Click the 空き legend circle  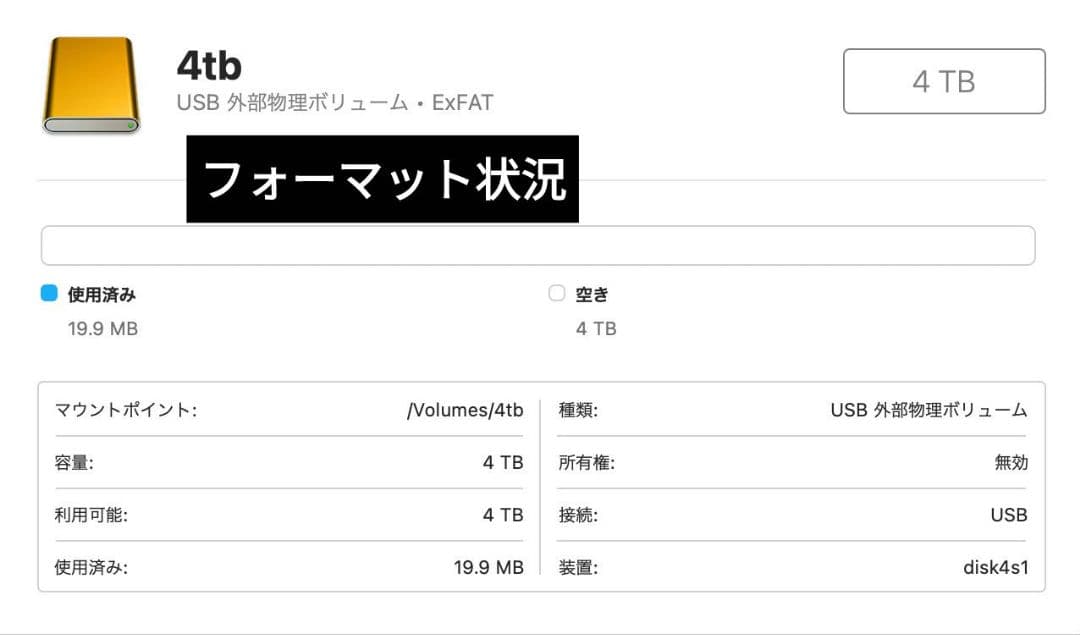point(556,291)
